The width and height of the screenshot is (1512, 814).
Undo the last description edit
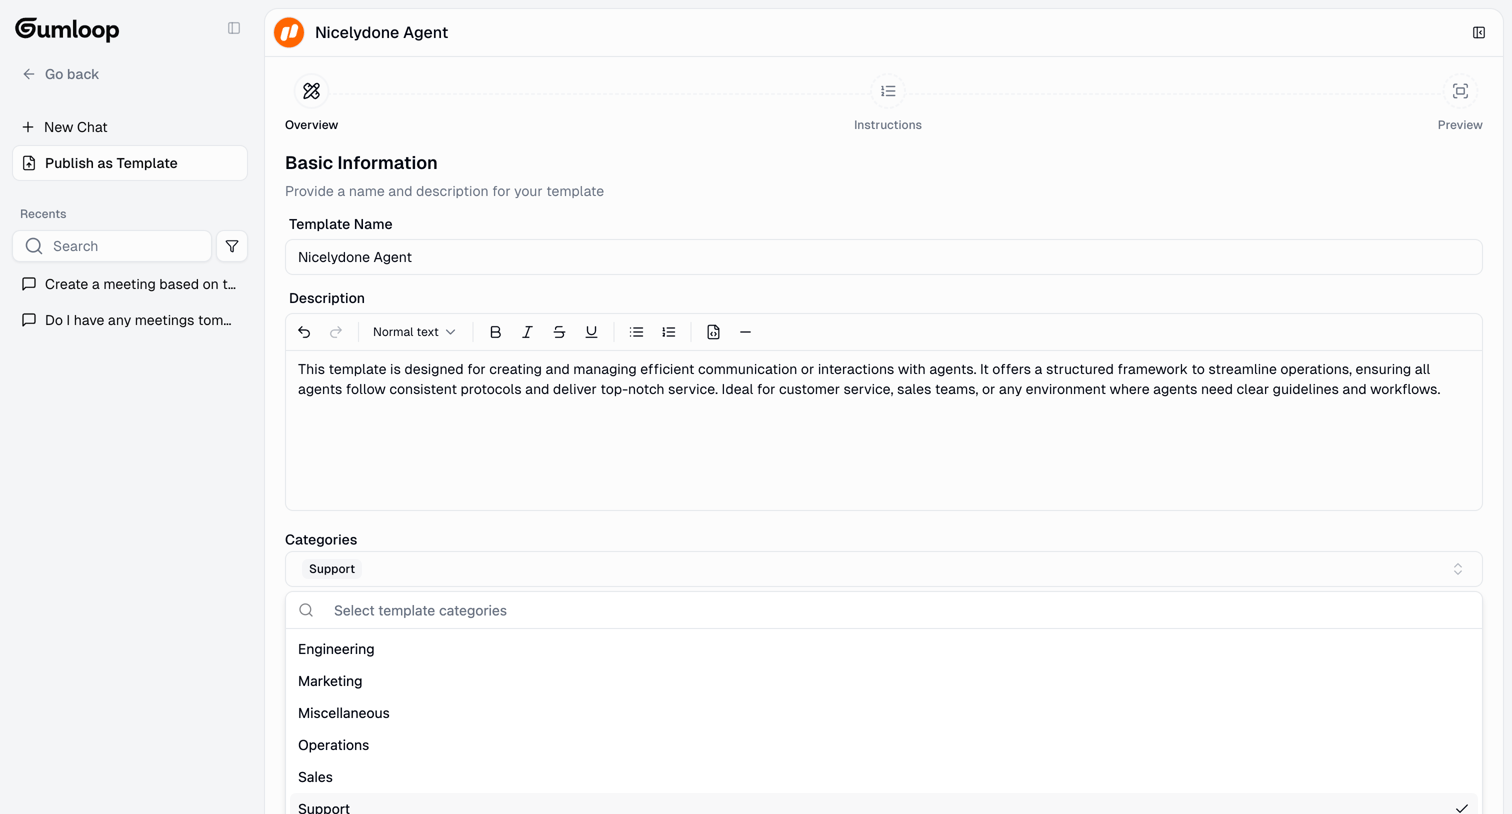[x=304, y=332]
